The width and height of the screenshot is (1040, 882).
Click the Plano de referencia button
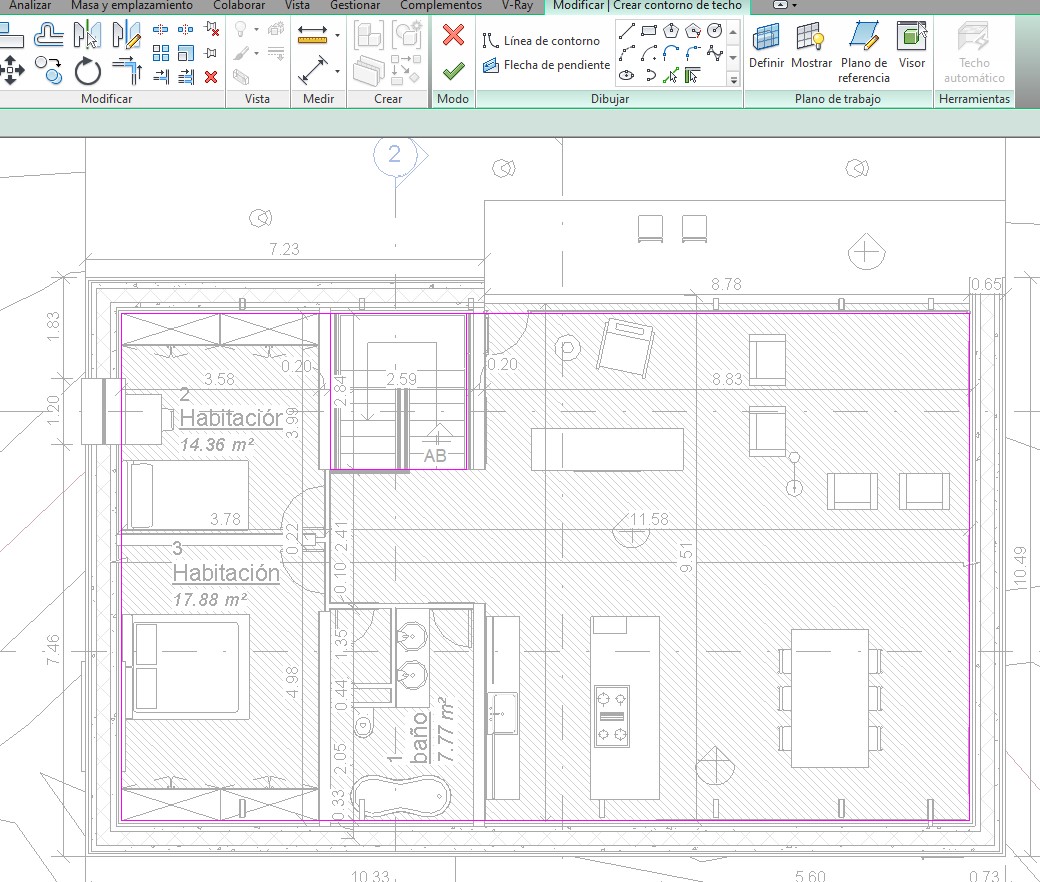pos(863,48)
